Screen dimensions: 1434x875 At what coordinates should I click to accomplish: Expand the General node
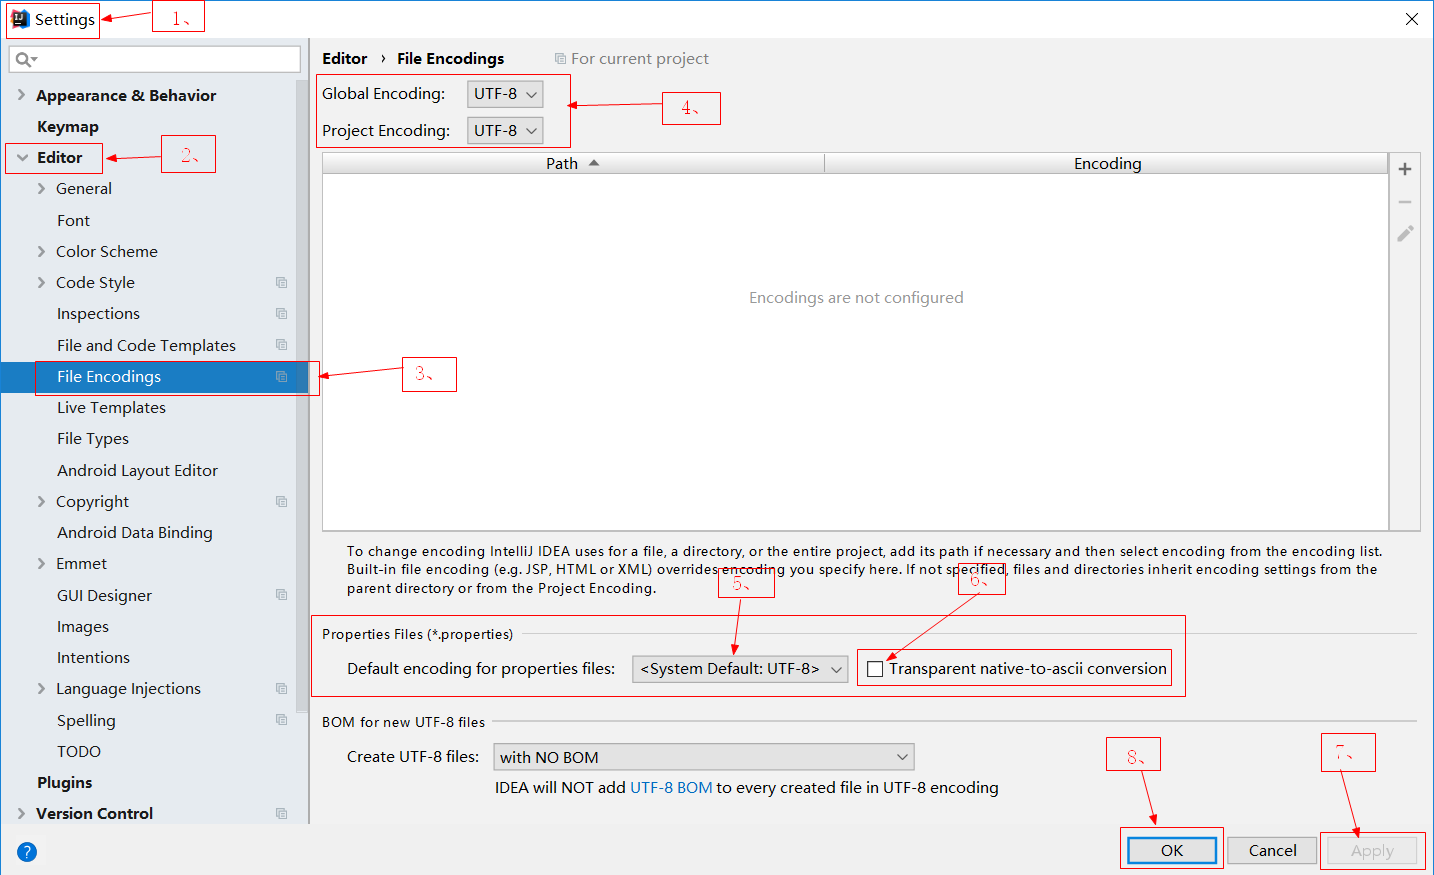pyautogui.click(x=41, y=188)
